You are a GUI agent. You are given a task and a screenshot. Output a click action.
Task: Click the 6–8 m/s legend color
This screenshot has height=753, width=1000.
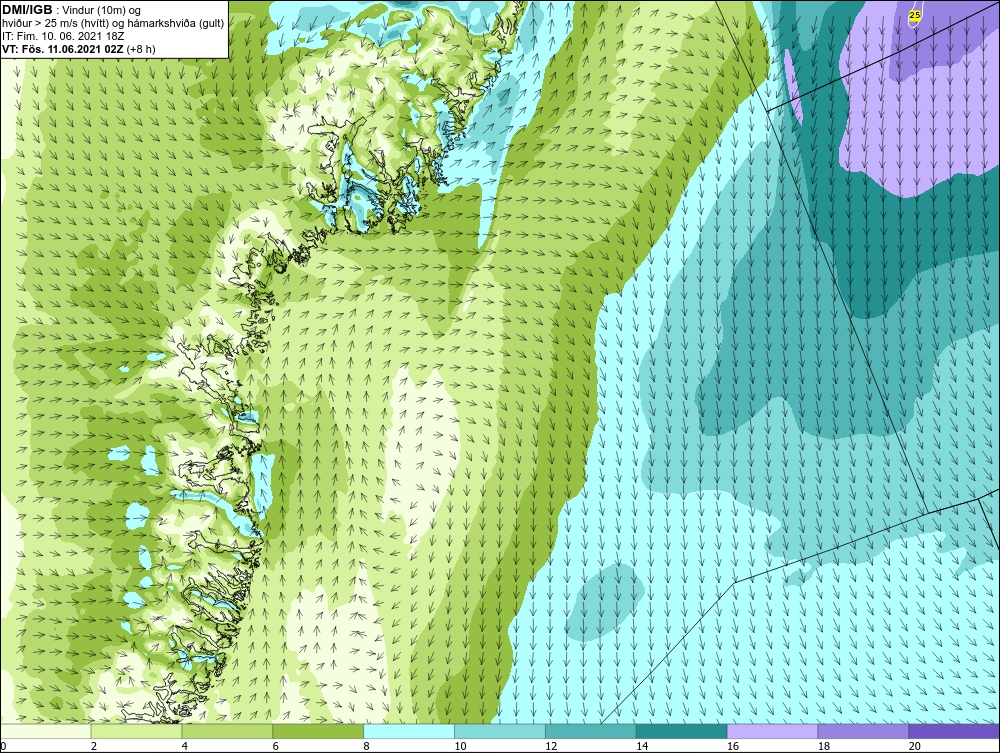(318, 731)
